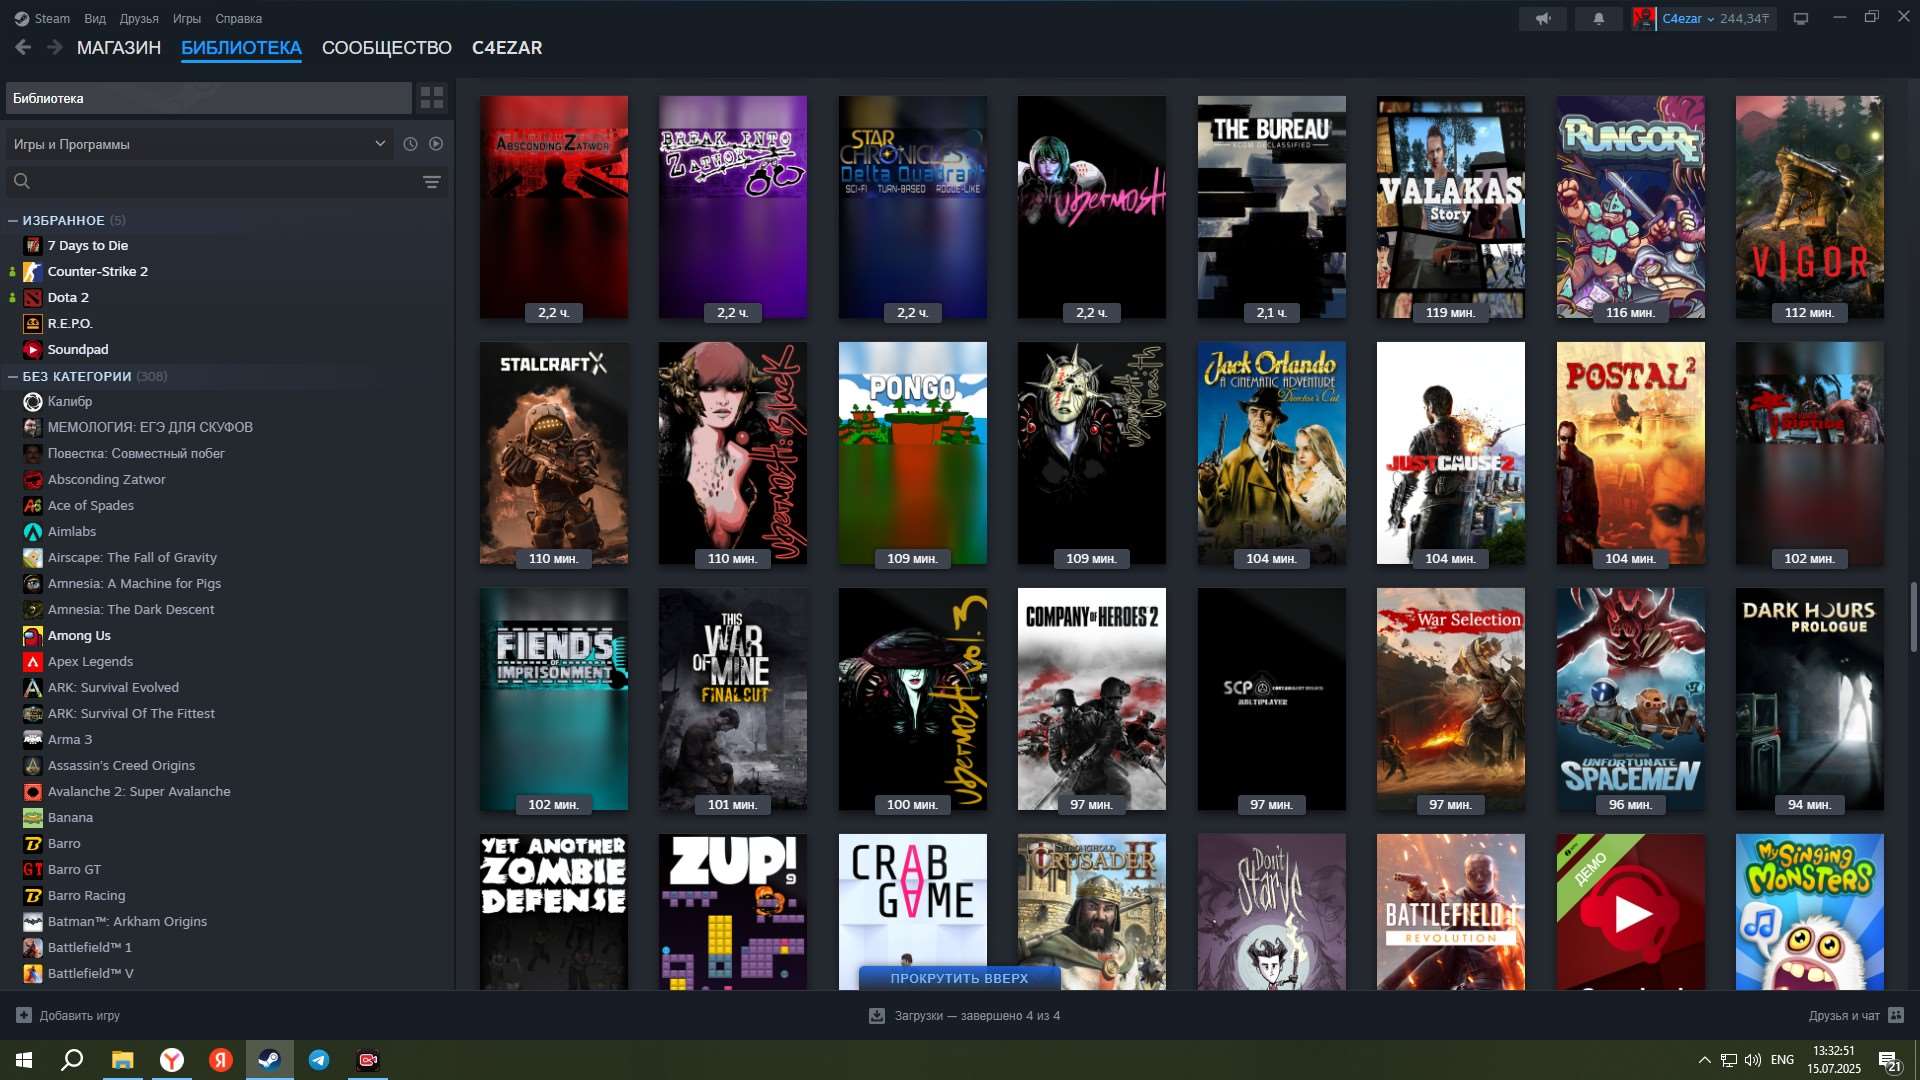
Task: Sort by recent activity clock icon
Action: [410, 144]
